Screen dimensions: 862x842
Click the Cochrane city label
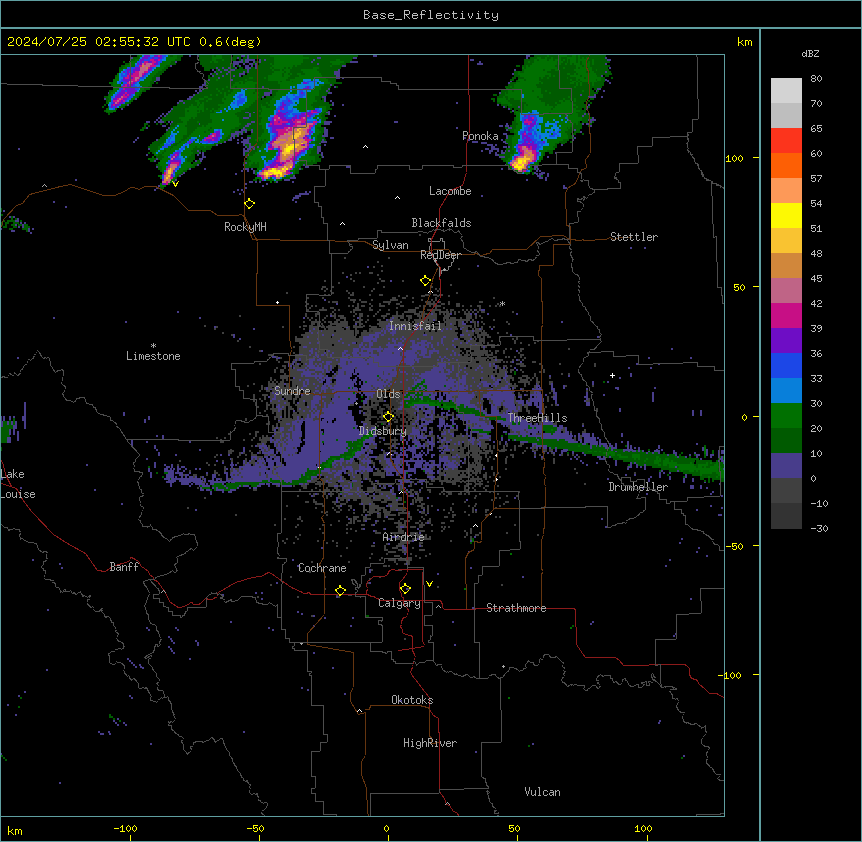pyautogui.click(x=322, y=568)
